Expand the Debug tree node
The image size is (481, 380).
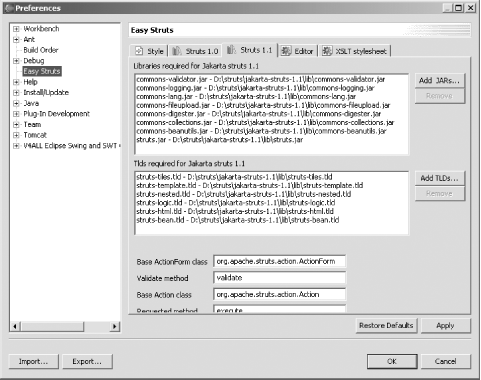tap(16, 61)
